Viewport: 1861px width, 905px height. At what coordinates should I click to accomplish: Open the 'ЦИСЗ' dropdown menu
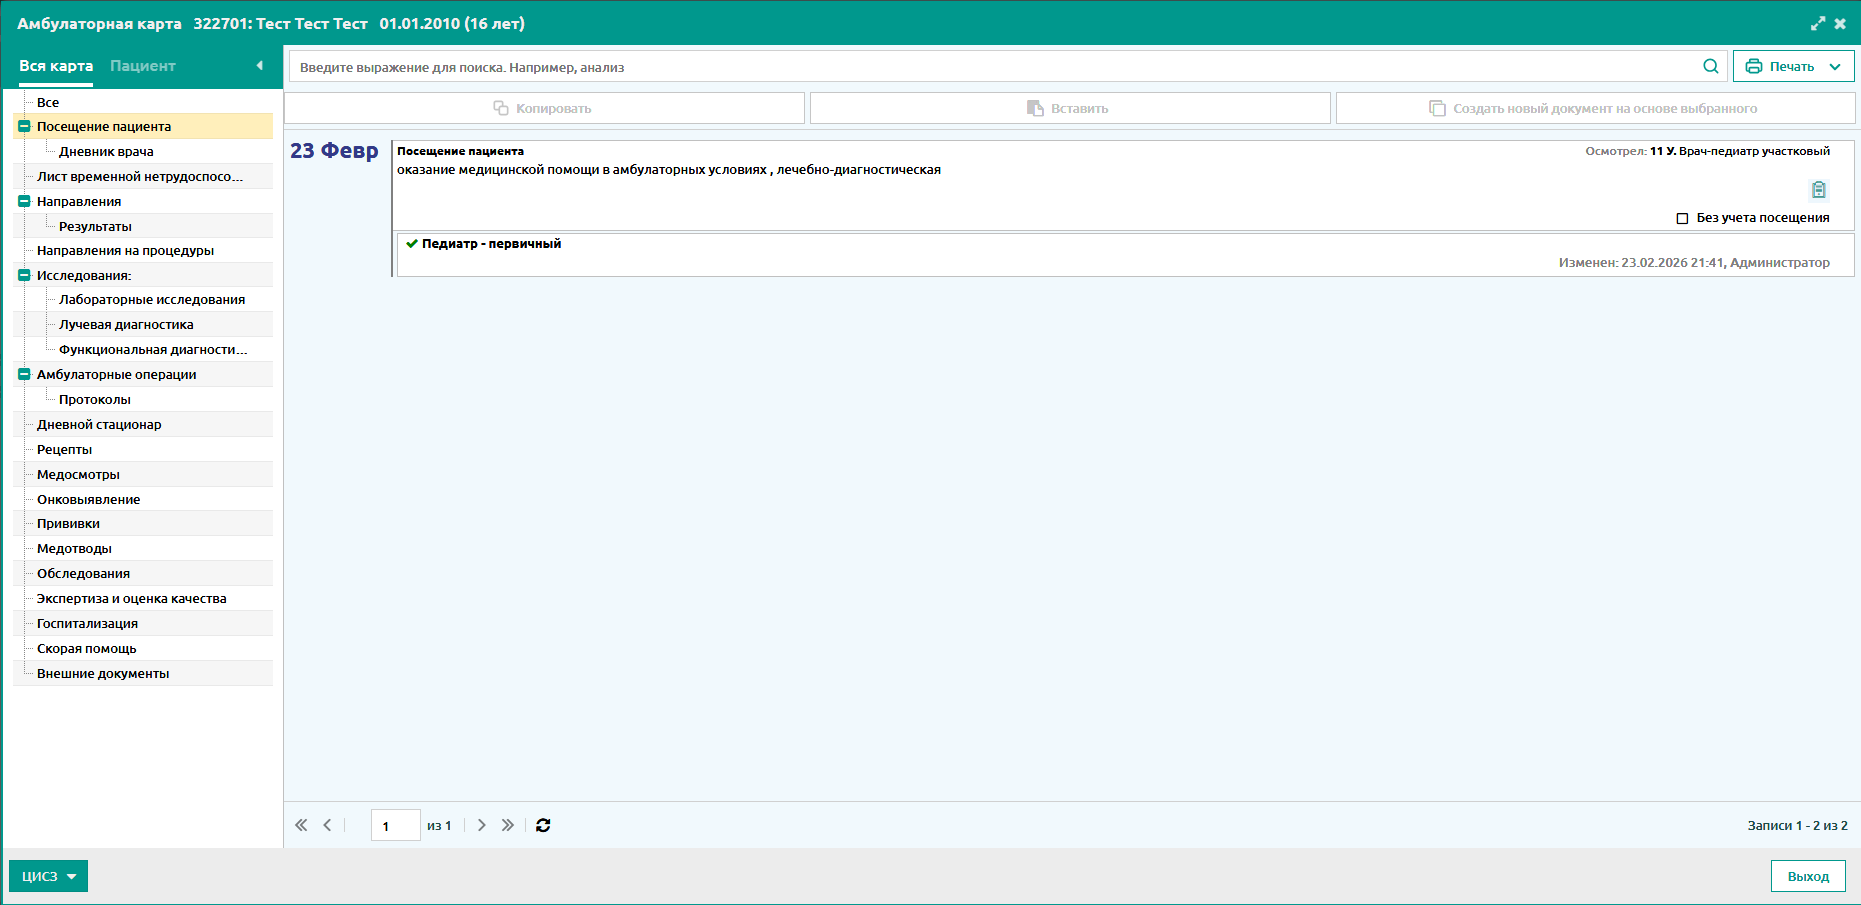click(x=48, y=876)
